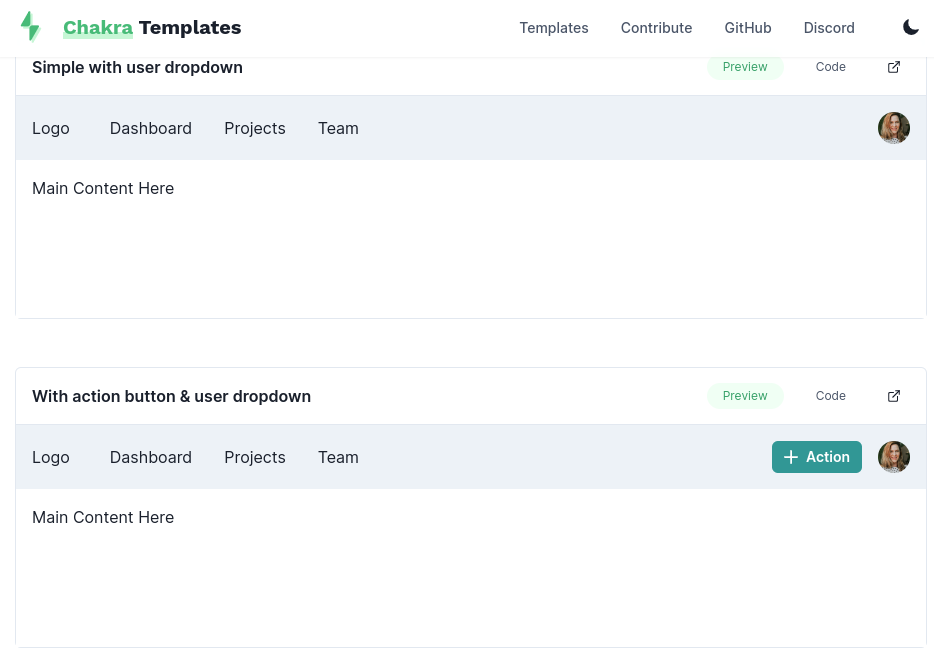Open user avatar dropdown in first navbar

894,128
